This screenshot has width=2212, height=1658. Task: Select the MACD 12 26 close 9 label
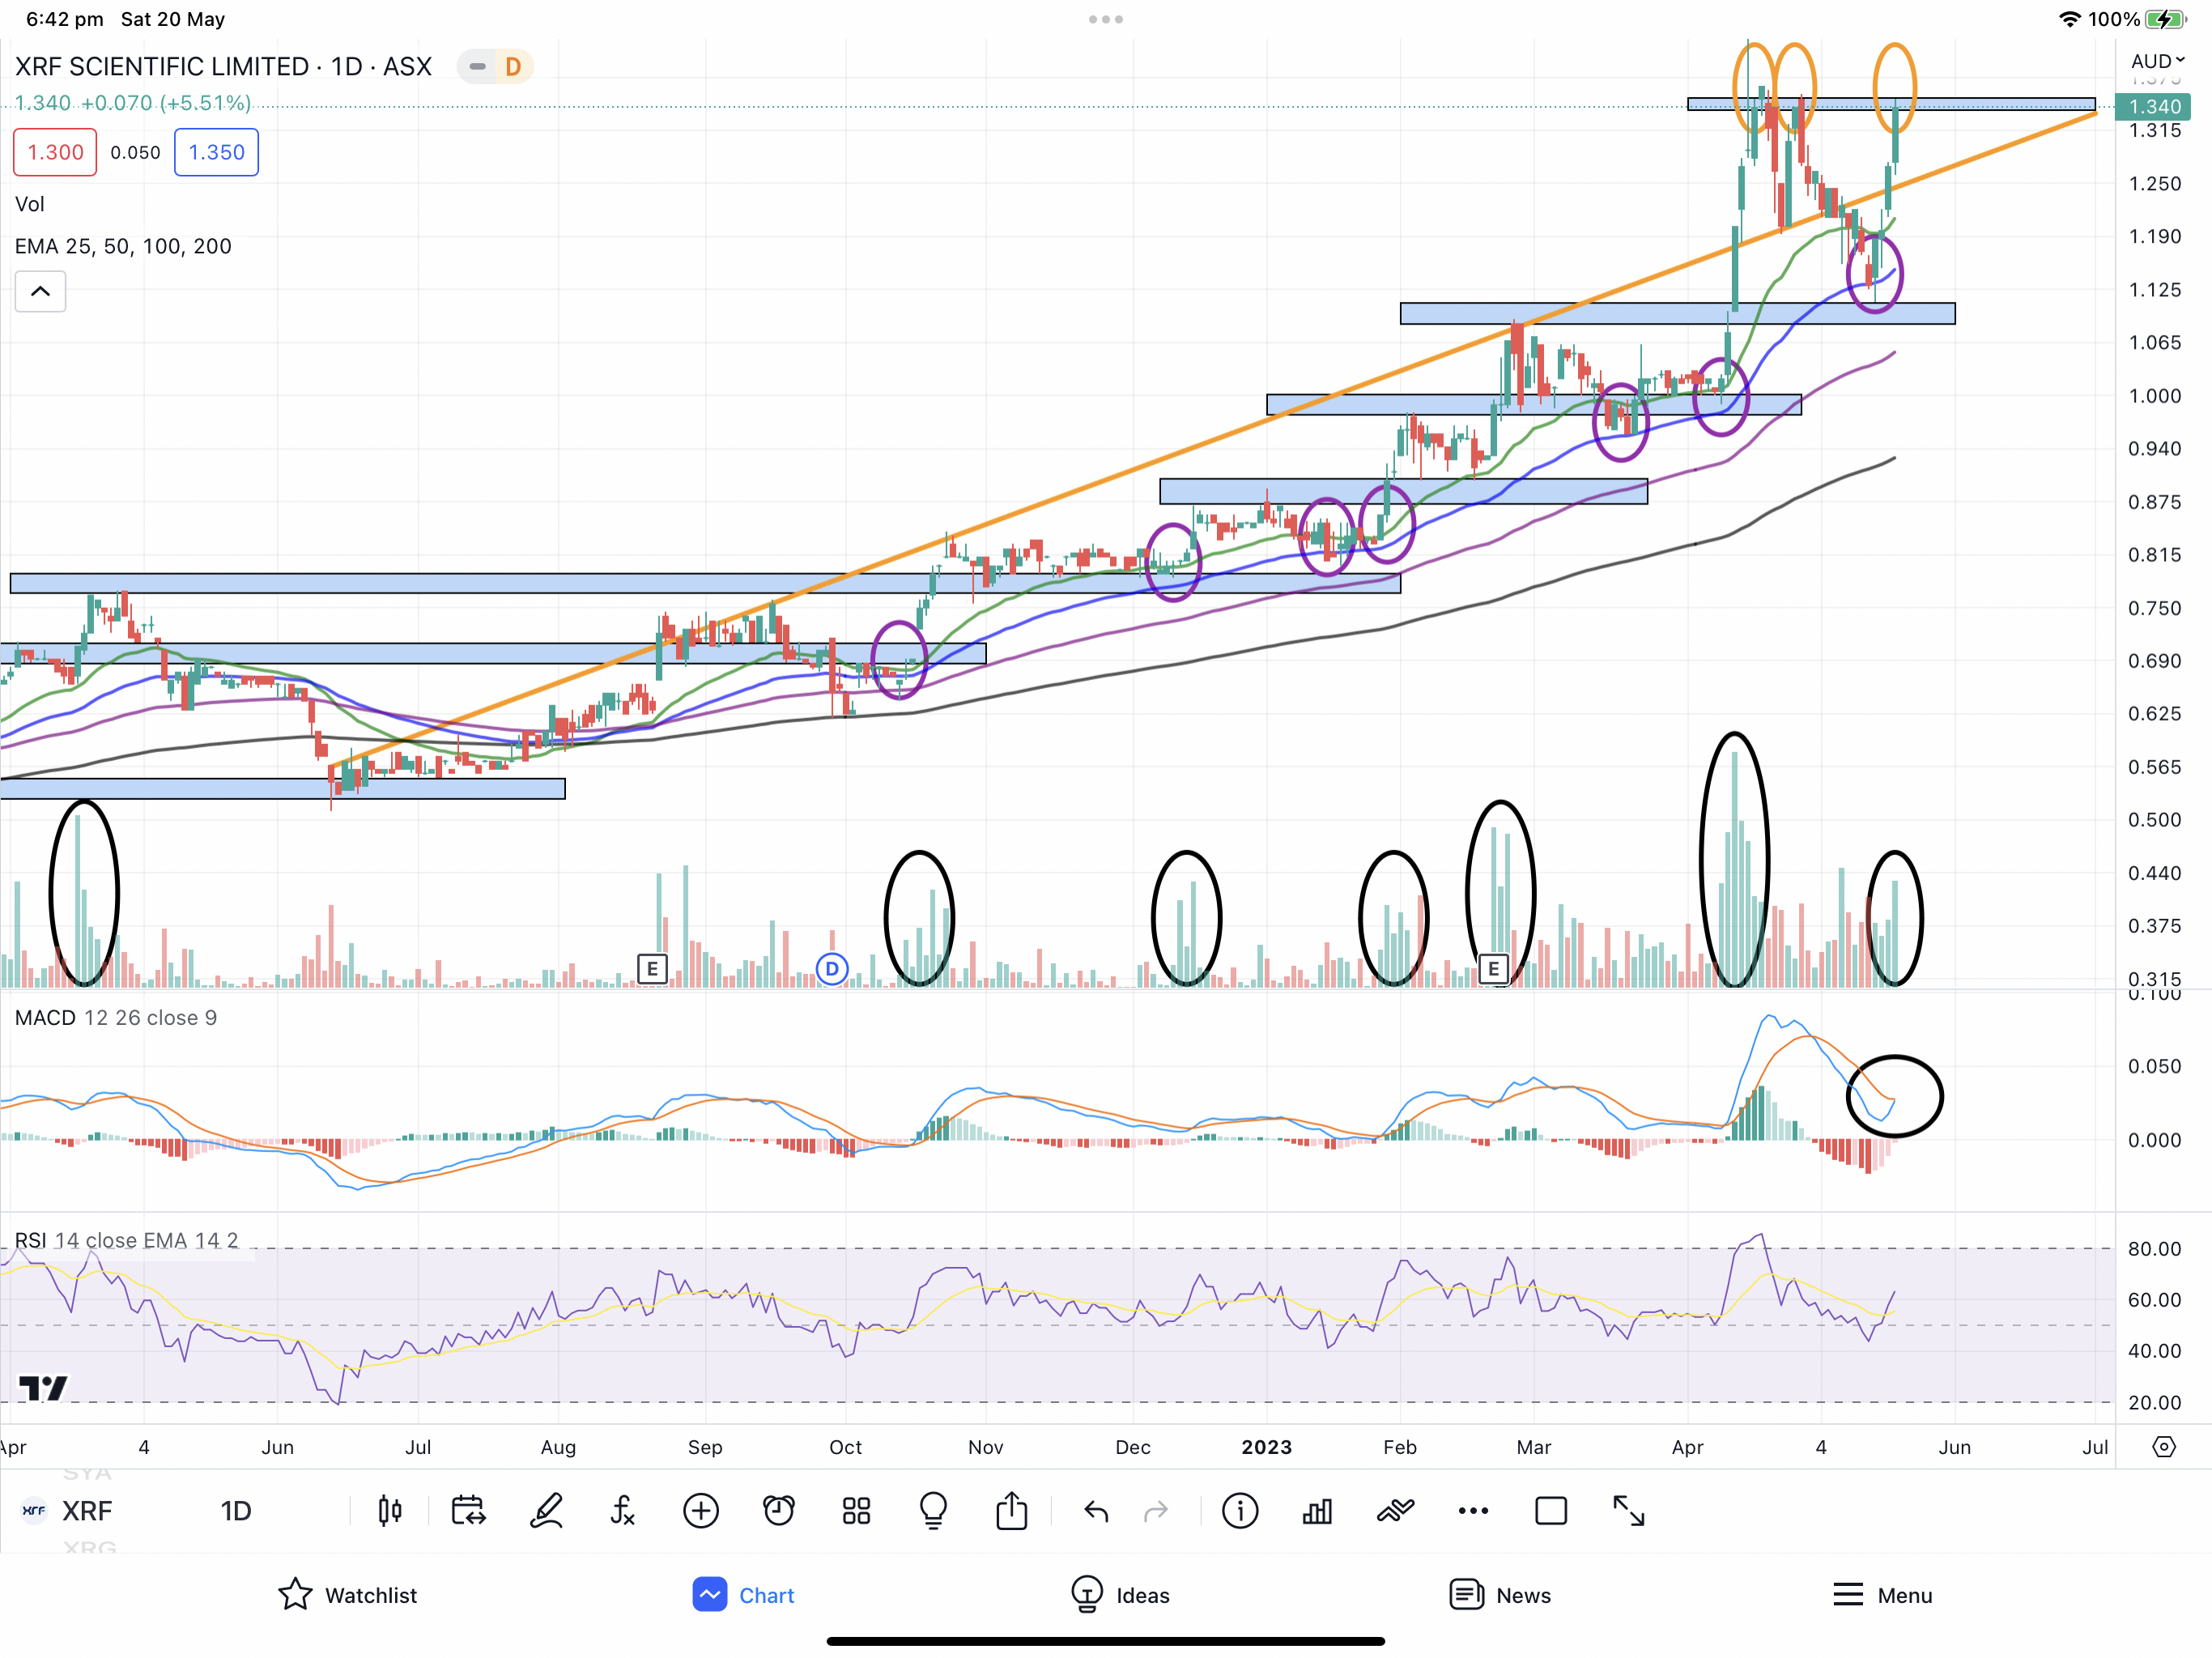pos(116,1018)
